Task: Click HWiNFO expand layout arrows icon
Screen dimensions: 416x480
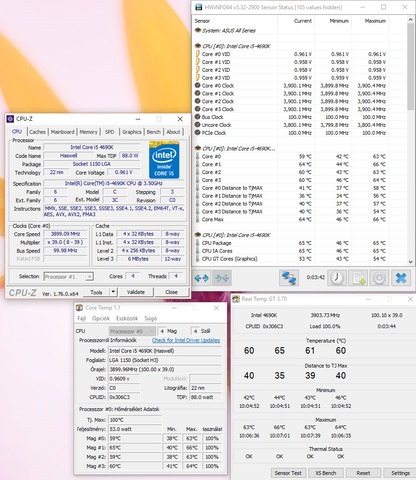Action: 201,278
